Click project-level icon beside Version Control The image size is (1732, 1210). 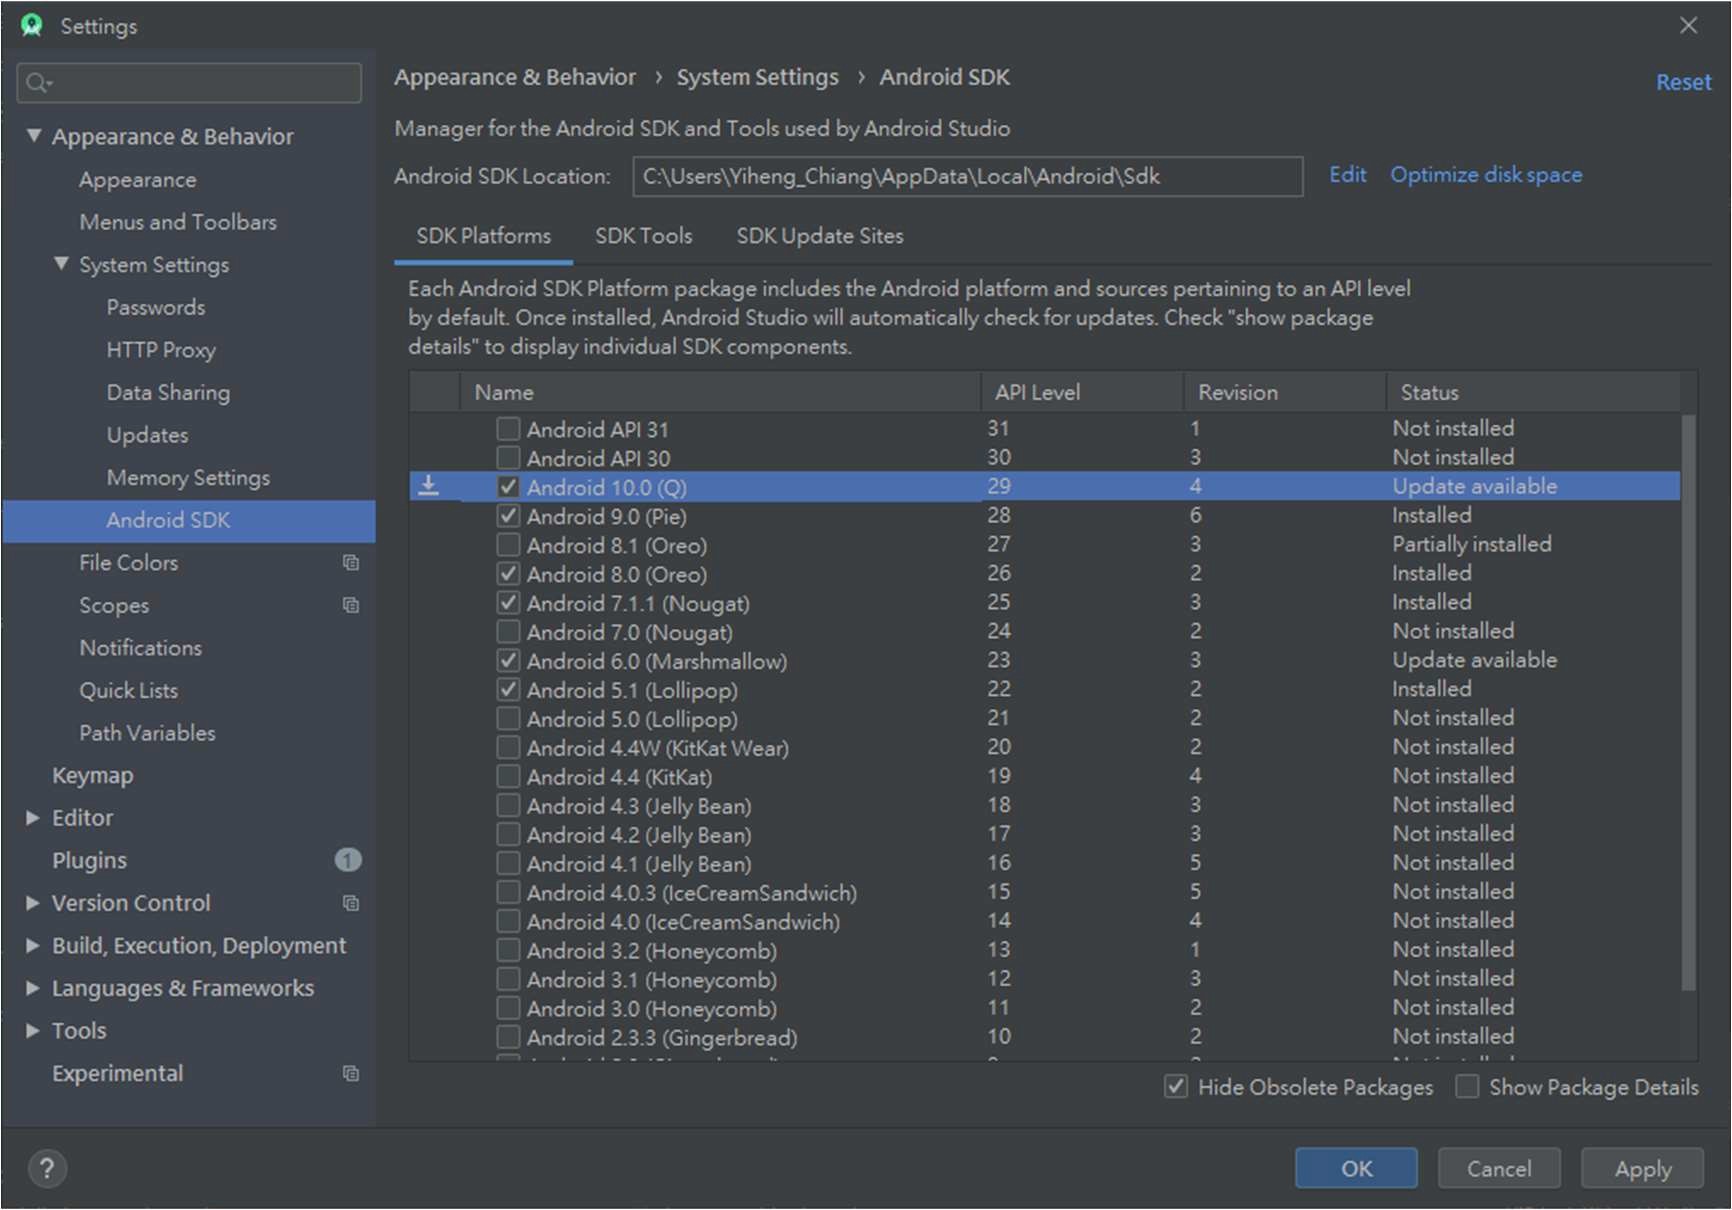pyautogui.click(x=350, y=903)
